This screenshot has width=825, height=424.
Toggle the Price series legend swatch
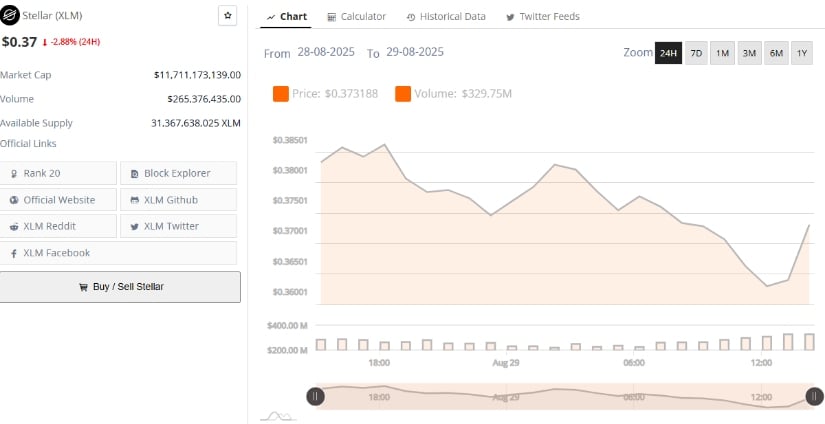point(280,94)
